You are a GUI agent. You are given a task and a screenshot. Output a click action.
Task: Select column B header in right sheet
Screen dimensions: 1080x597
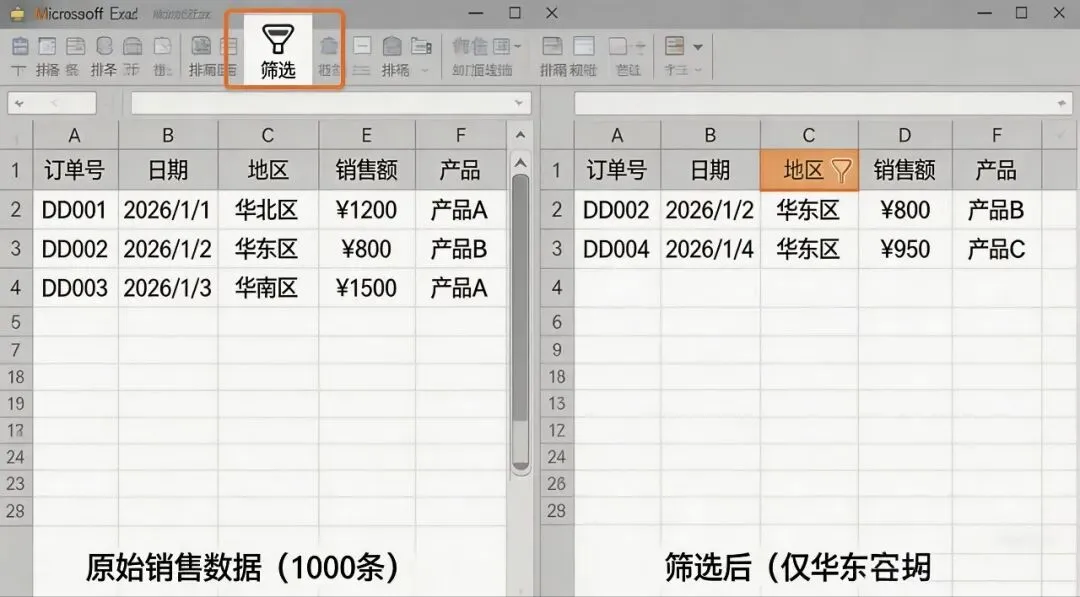(710, 136)
